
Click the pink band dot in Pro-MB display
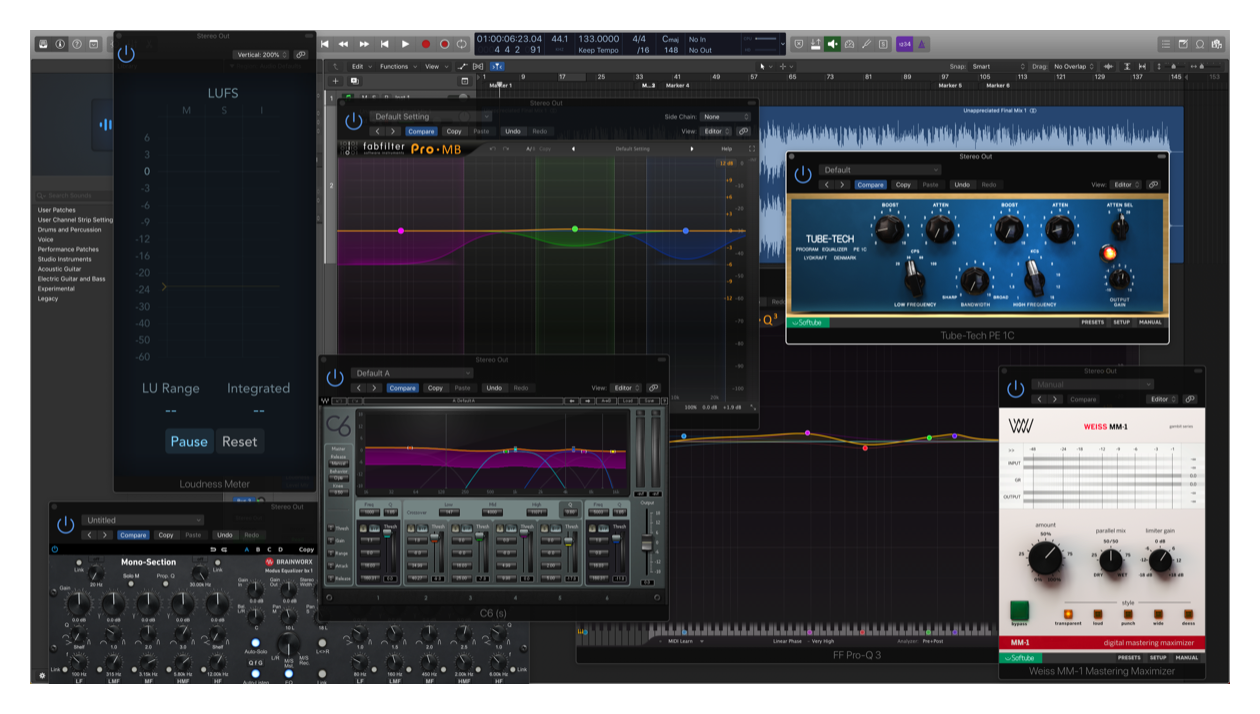[x=401, y=231]
